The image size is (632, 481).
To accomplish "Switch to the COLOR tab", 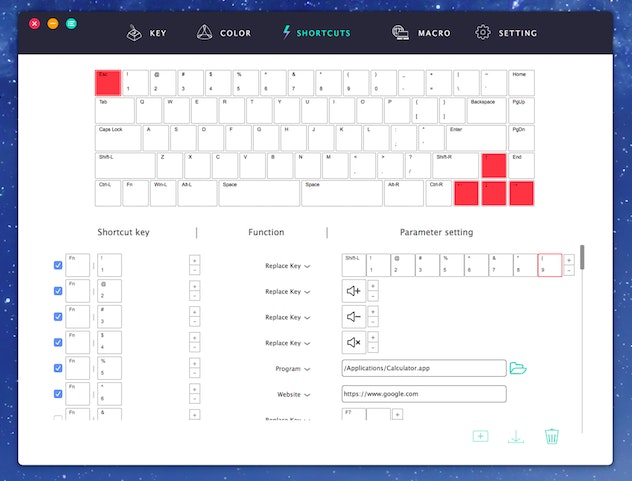I will coord(223,33).
